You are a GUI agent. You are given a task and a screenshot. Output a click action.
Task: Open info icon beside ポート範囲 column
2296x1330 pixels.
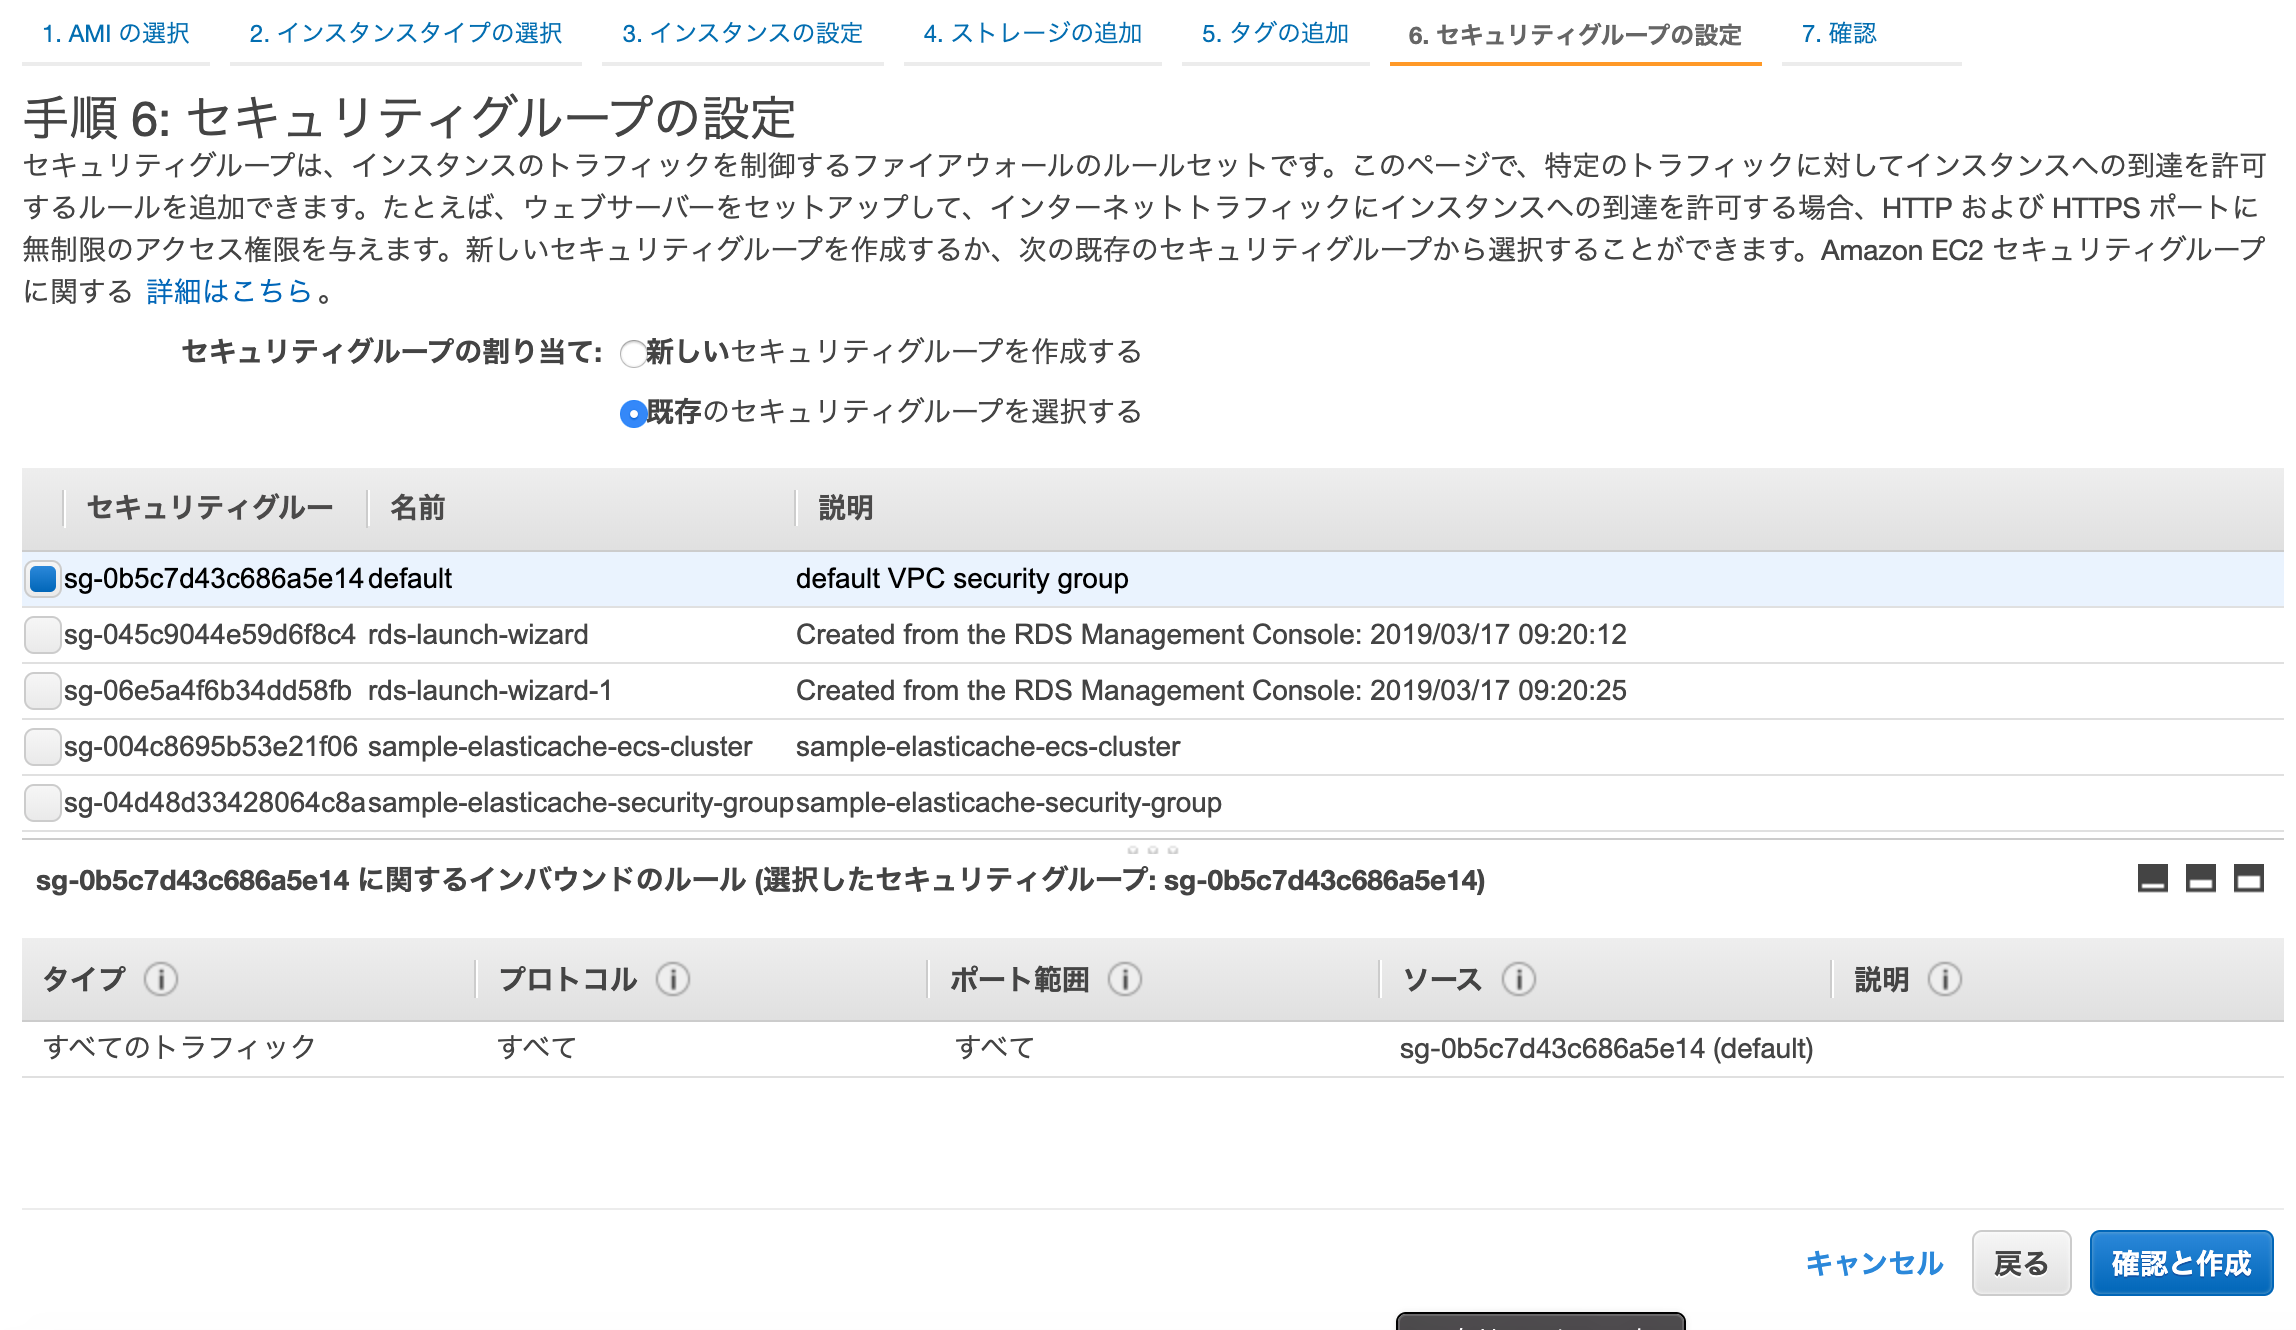[x=1125, y=979]
